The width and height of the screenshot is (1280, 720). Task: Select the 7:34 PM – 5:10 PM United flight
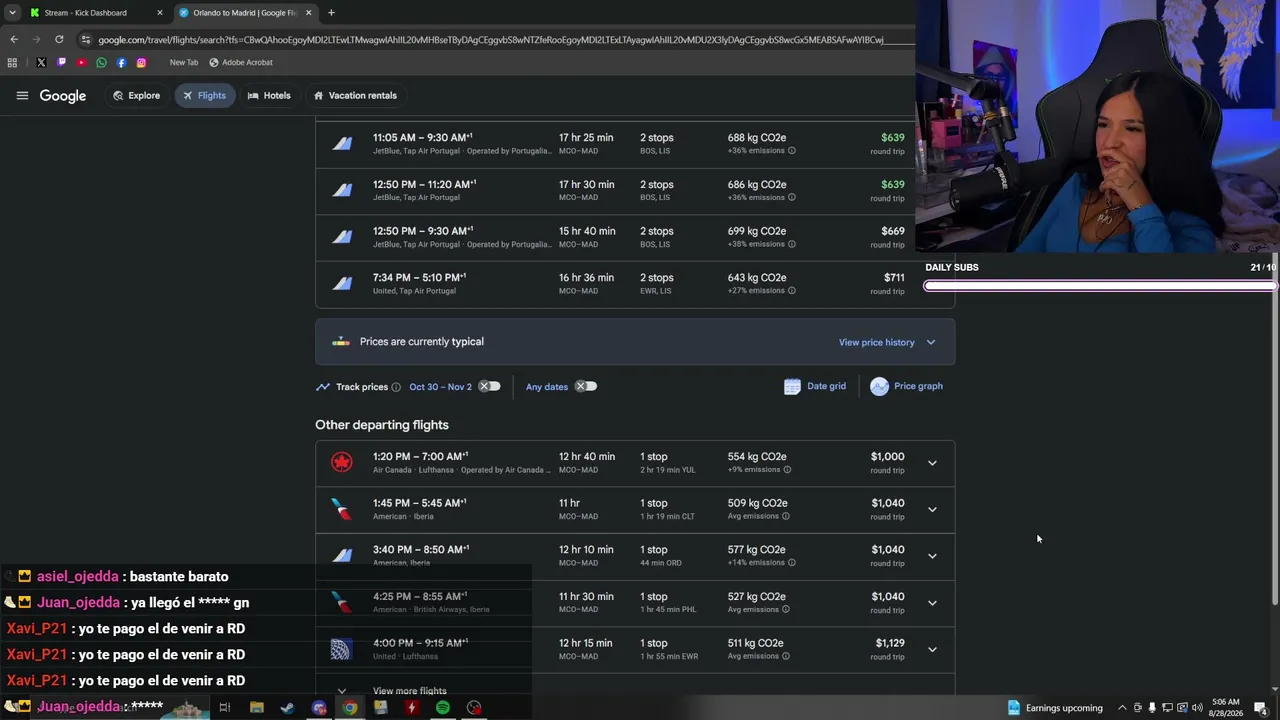635,284
